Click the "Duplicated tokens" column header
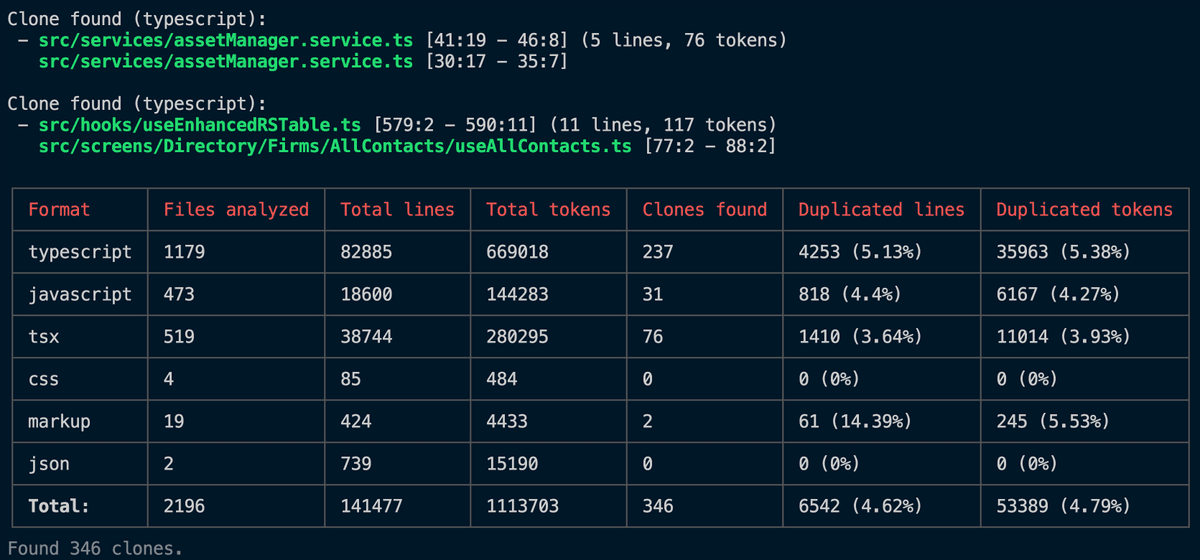 point(1084,209)
